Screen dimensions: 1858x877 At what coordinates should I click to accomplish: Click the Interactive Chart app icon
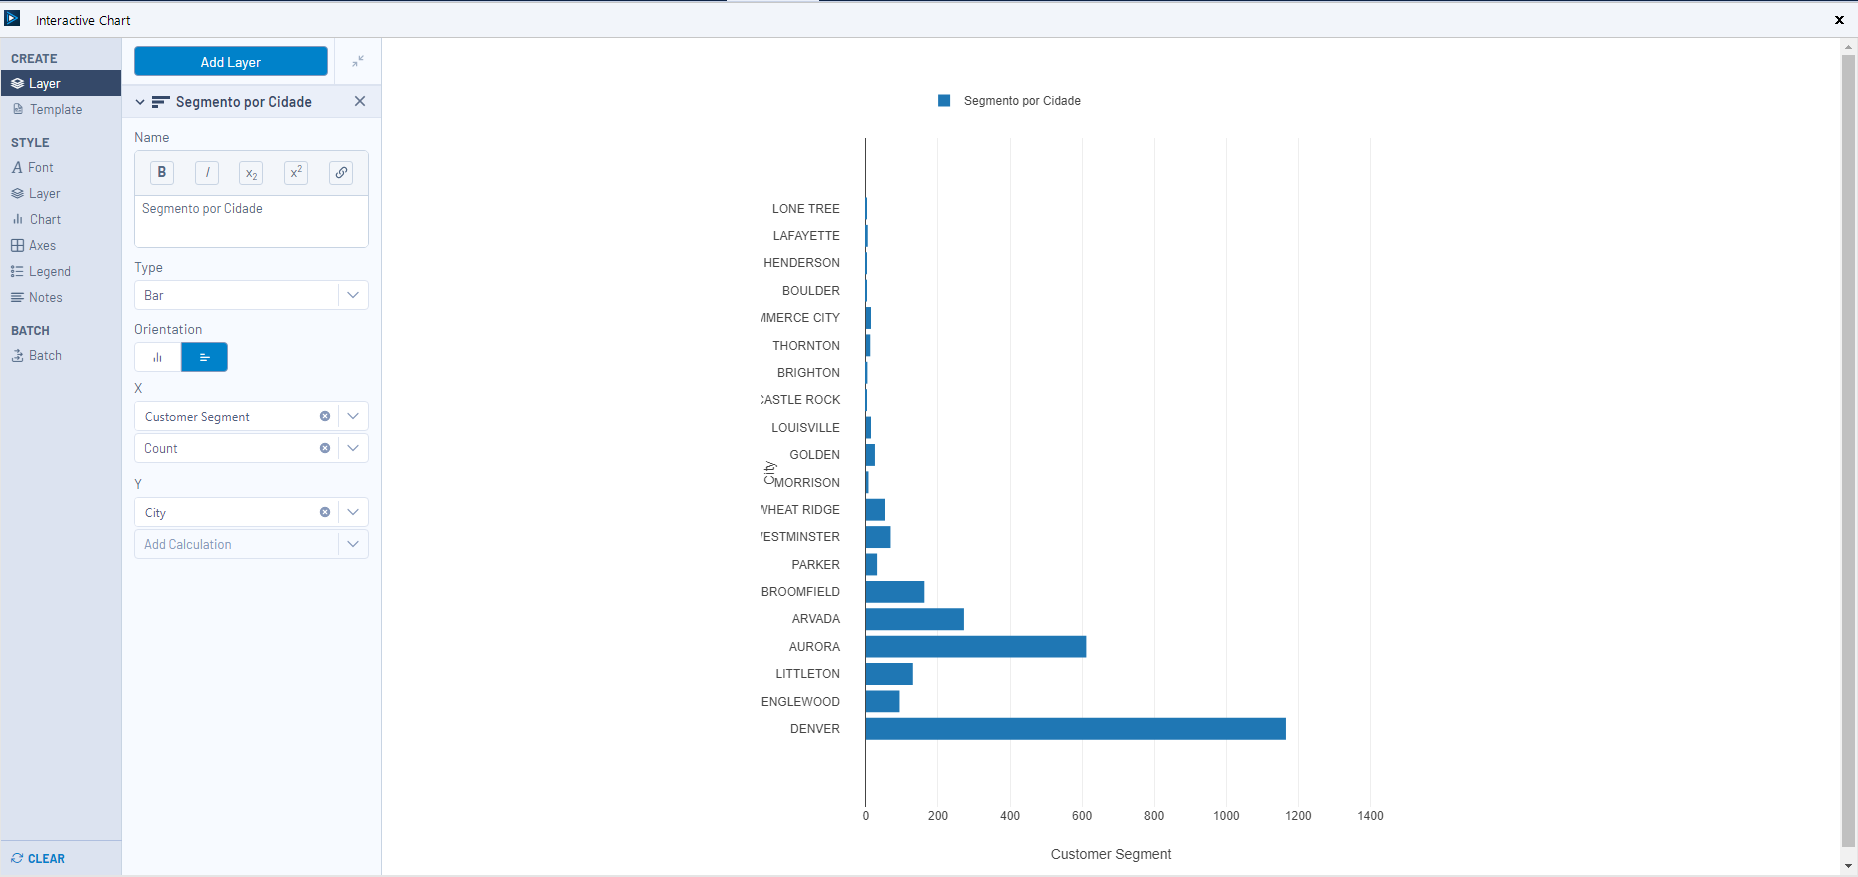(12, 19)
